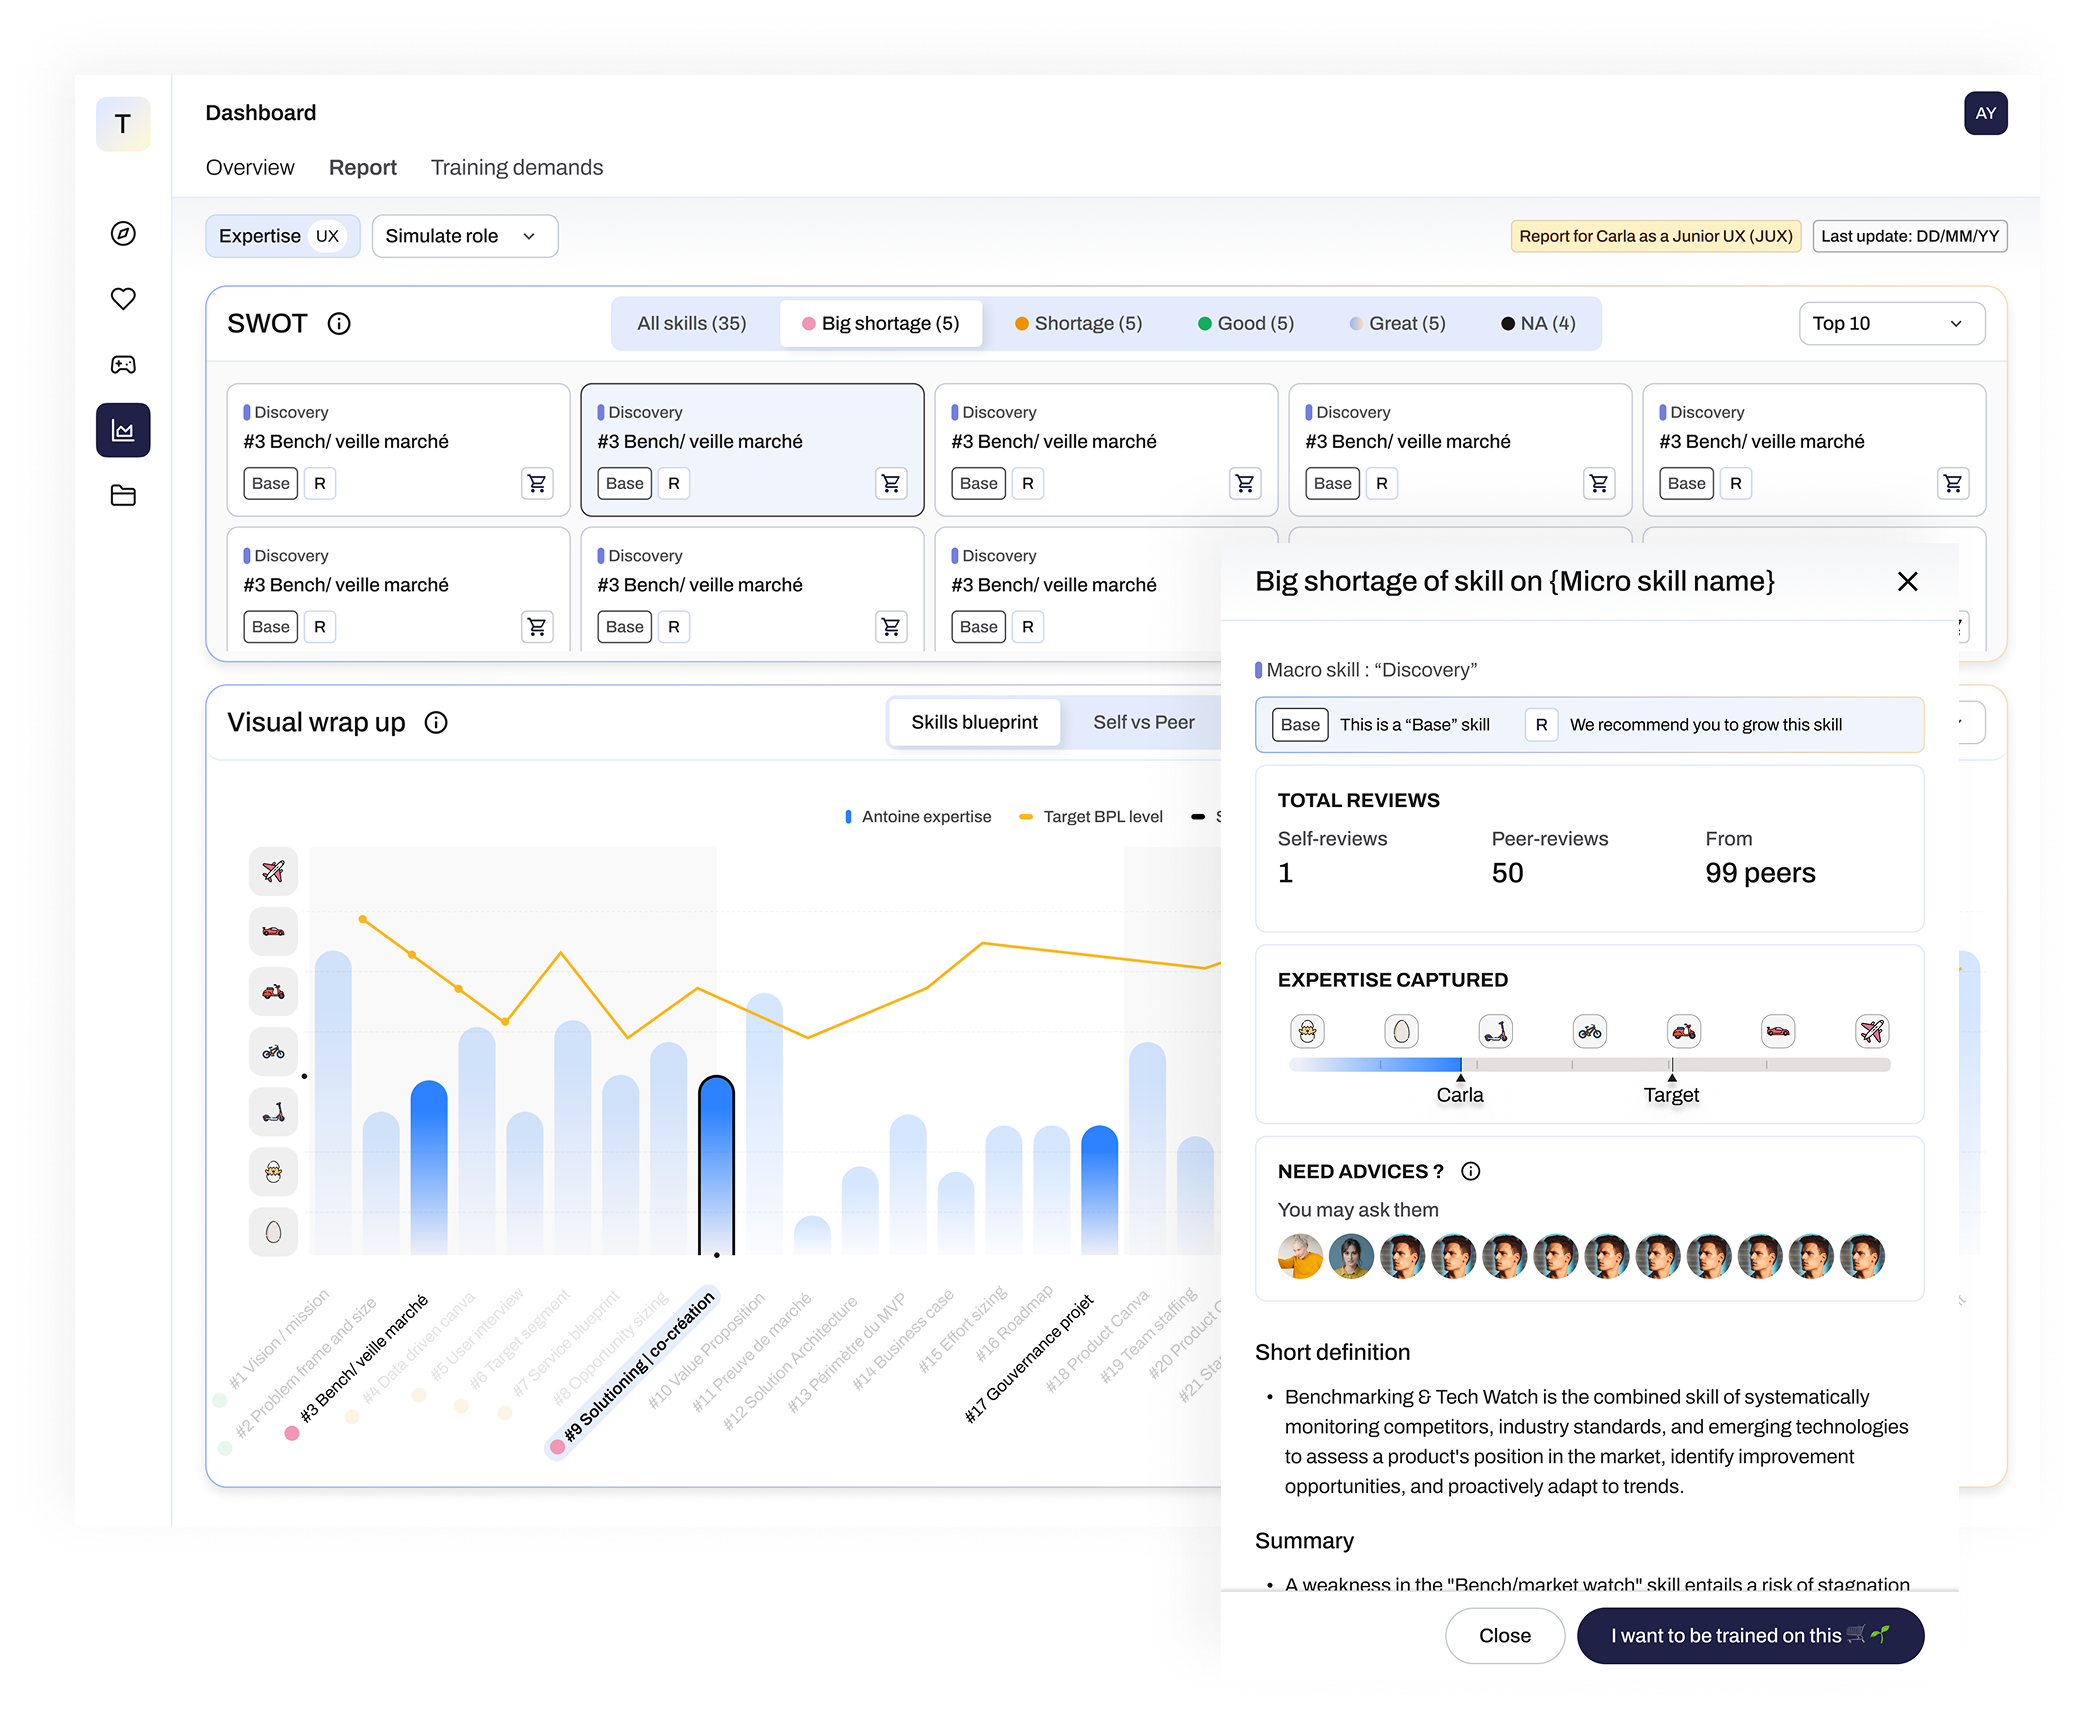Screen dimensions: 2085x1710
Task: Open the compass explore icon in sidebar
Action: 122,233
